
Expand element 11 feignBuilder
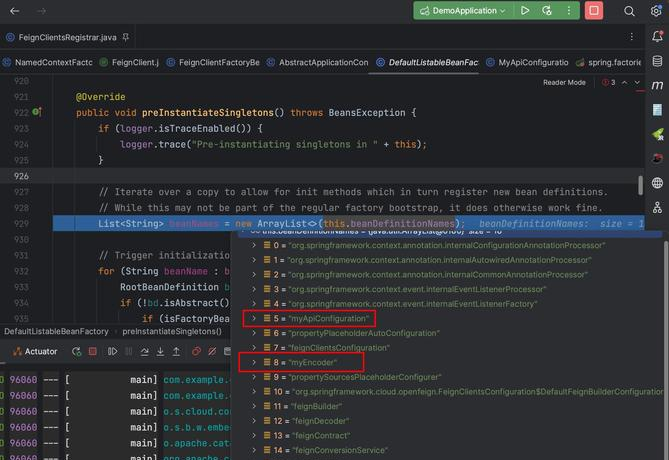tap(254, 406)
